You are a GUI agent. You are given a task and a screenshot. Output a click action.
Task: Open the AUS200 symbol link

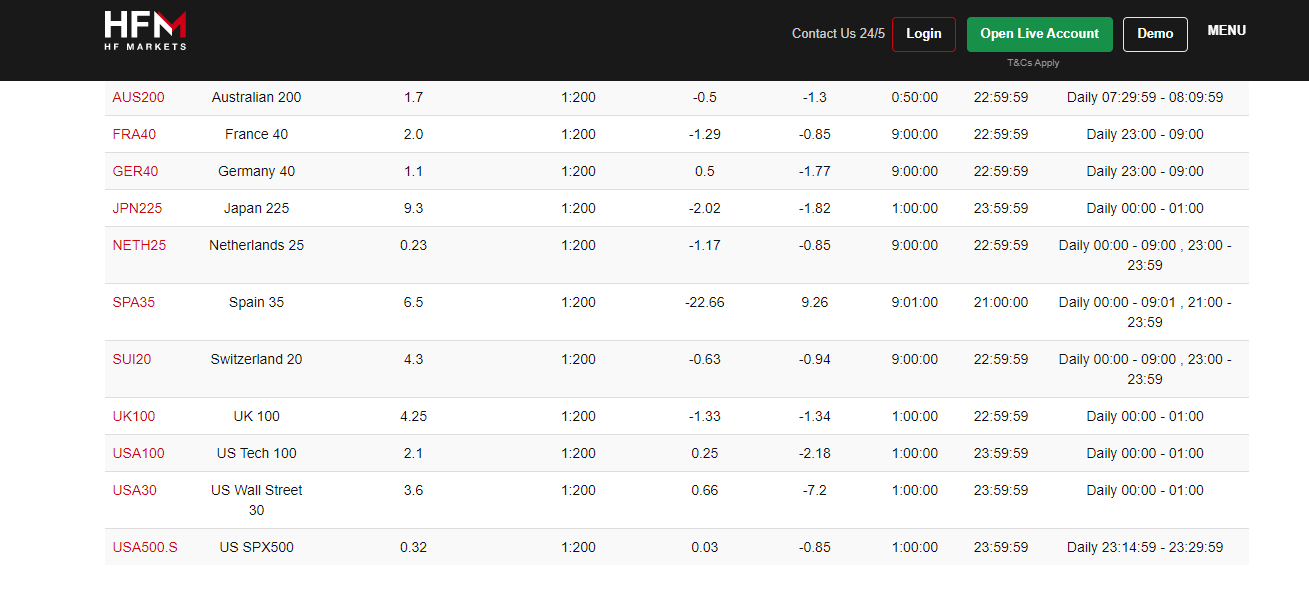(x=139, y=97)
